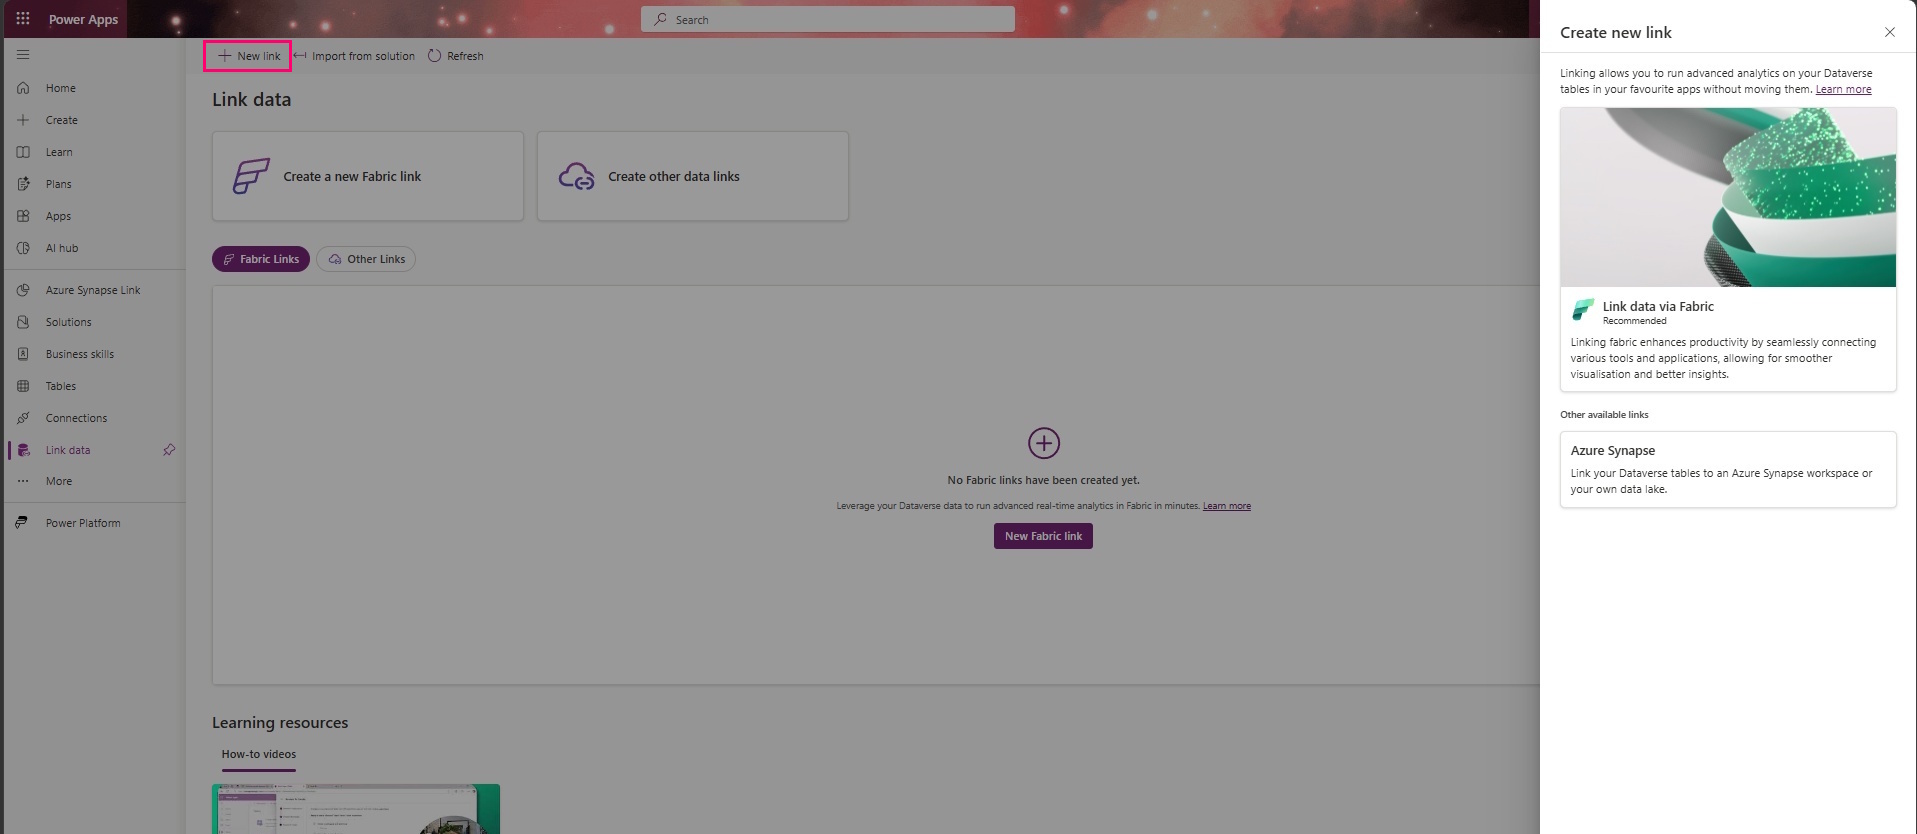Open Learn more link under No Fabric links message
The image size is (1917, 834).
(x=1226, y=506)
